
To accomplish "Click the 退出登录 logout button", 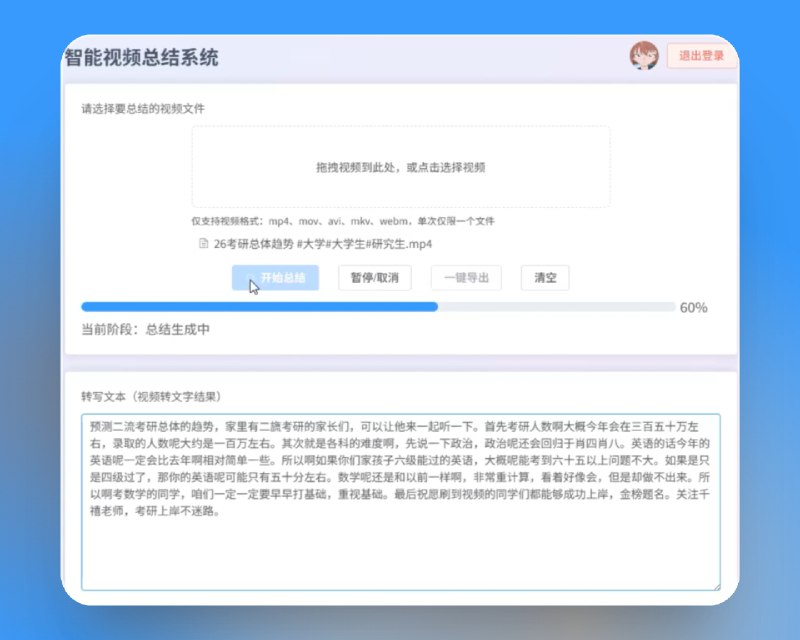I will [x=704, y=57].
